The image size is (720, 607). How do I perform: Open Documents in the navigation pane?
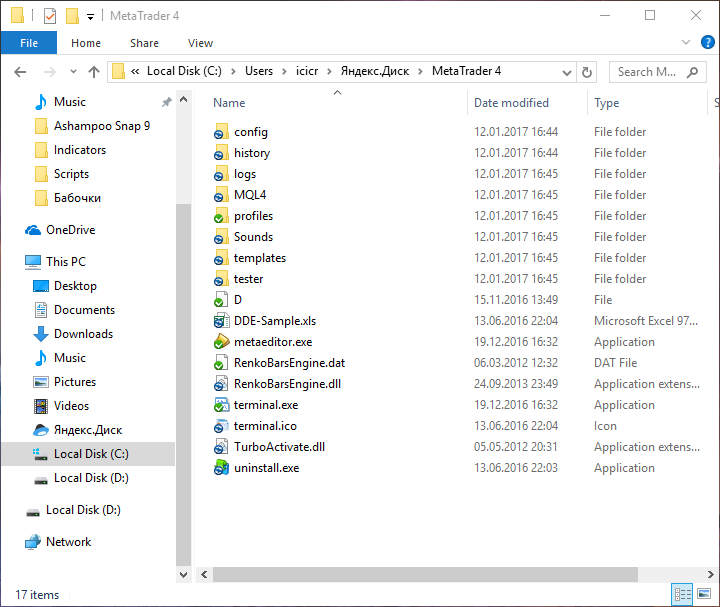[x=84, y=310]
